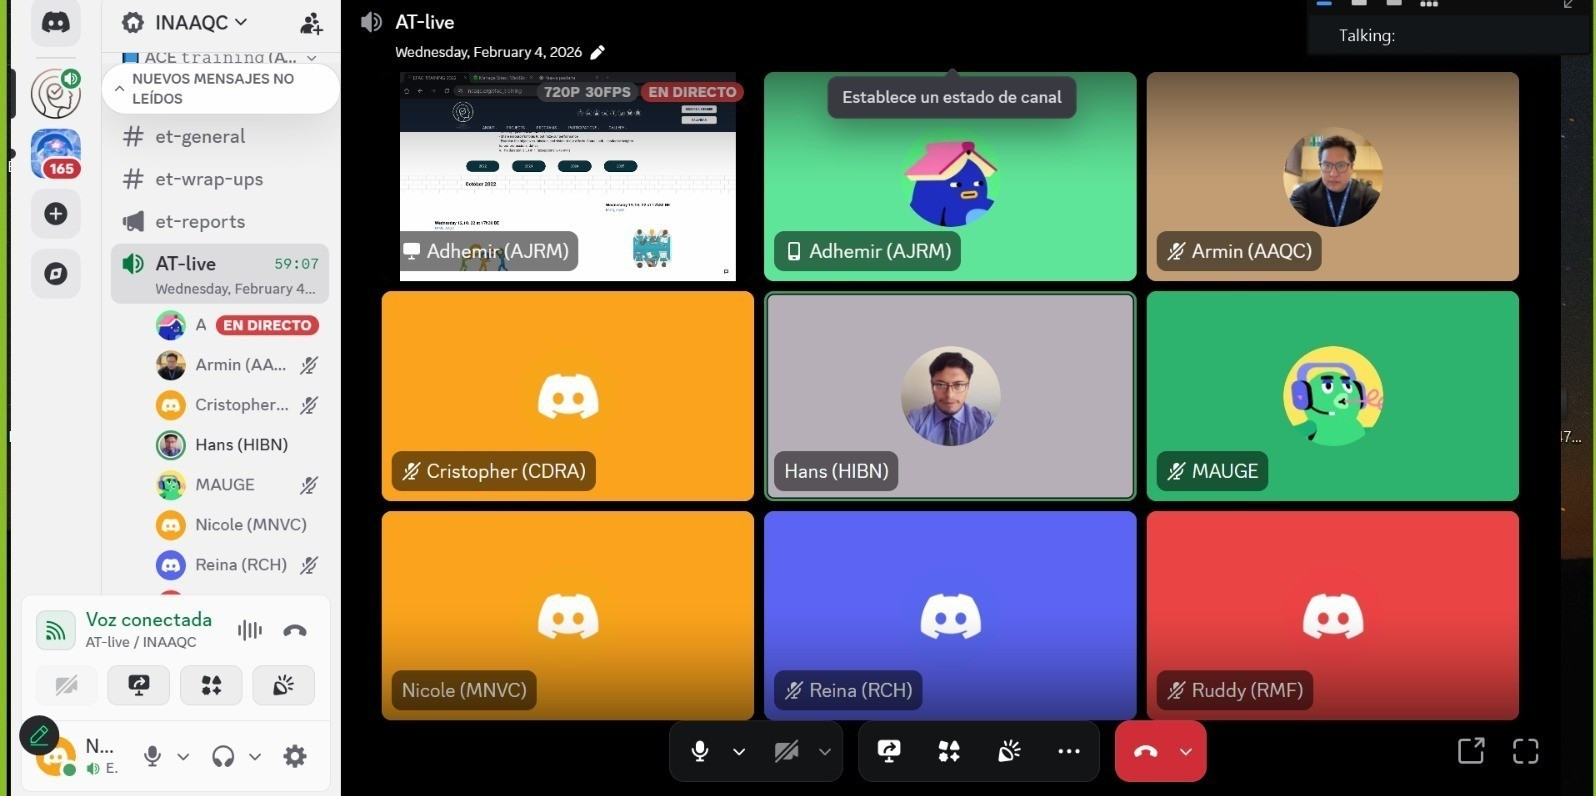The height and width of the screenshot is (796, 1596).
Task: Edit the channel status pencil next to date
Action: pos(598,52)
